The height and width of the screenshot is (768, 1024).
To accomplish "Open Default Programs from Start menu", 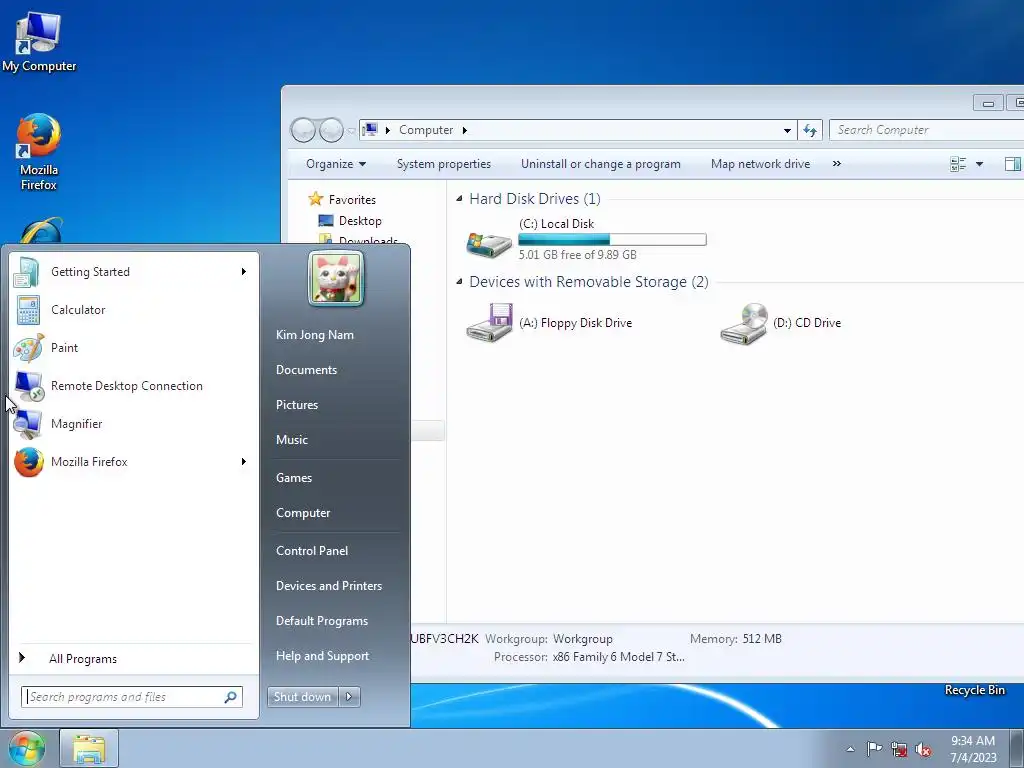I will 322,621.
